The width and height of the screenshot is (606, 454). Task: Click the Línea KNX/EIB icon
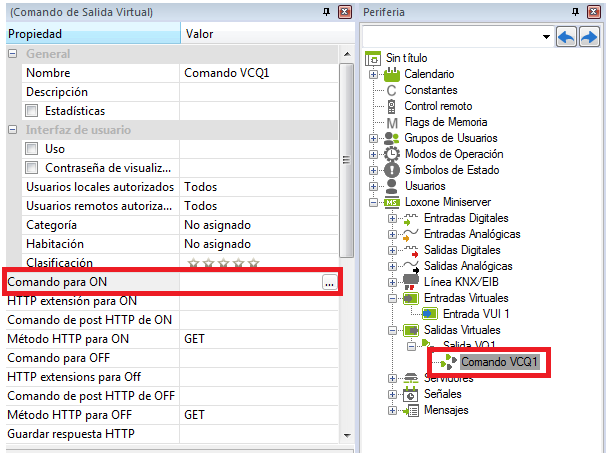[411, 282]
